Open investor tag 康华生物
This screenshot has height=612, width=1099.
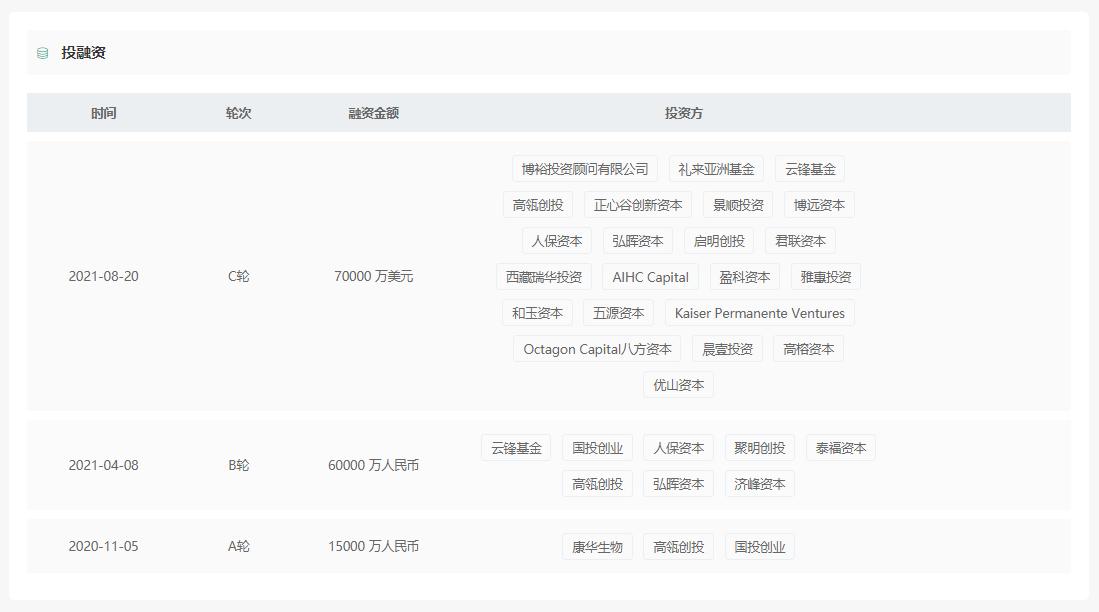tap(597, 547)
